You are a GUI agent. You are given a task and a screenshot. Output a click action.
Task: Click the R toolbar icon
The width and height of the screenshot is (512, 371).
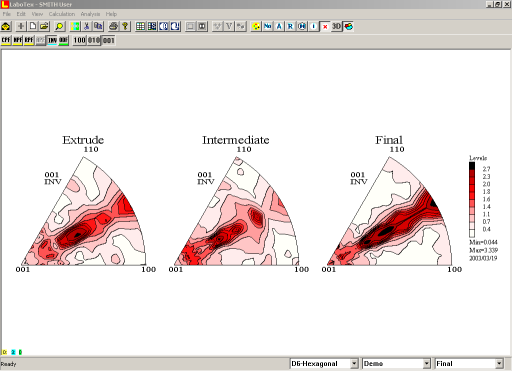[x=290, y=26]
